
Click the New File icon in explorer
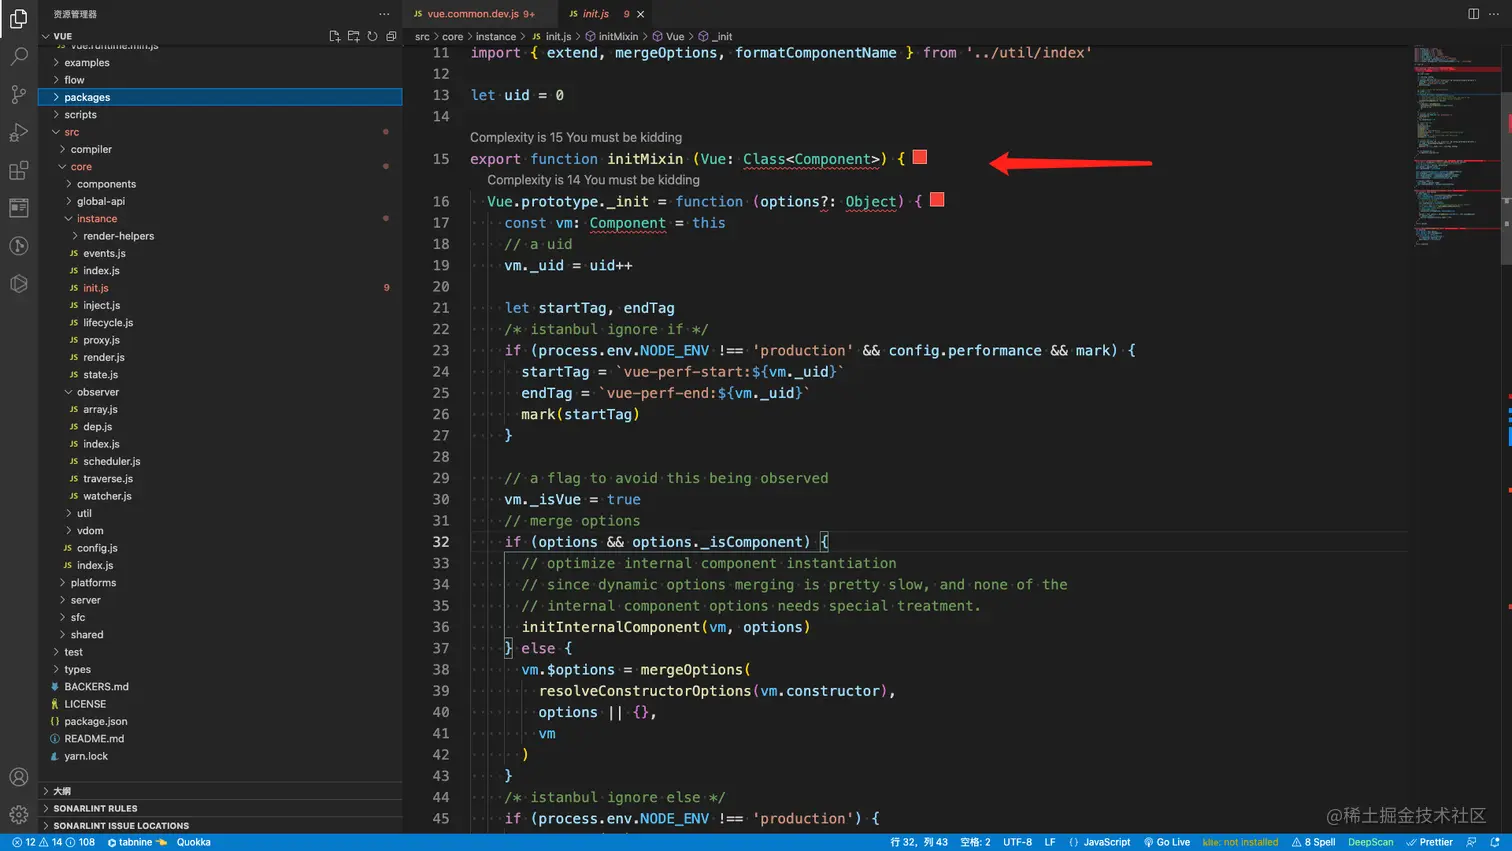(x=334, y=36)
